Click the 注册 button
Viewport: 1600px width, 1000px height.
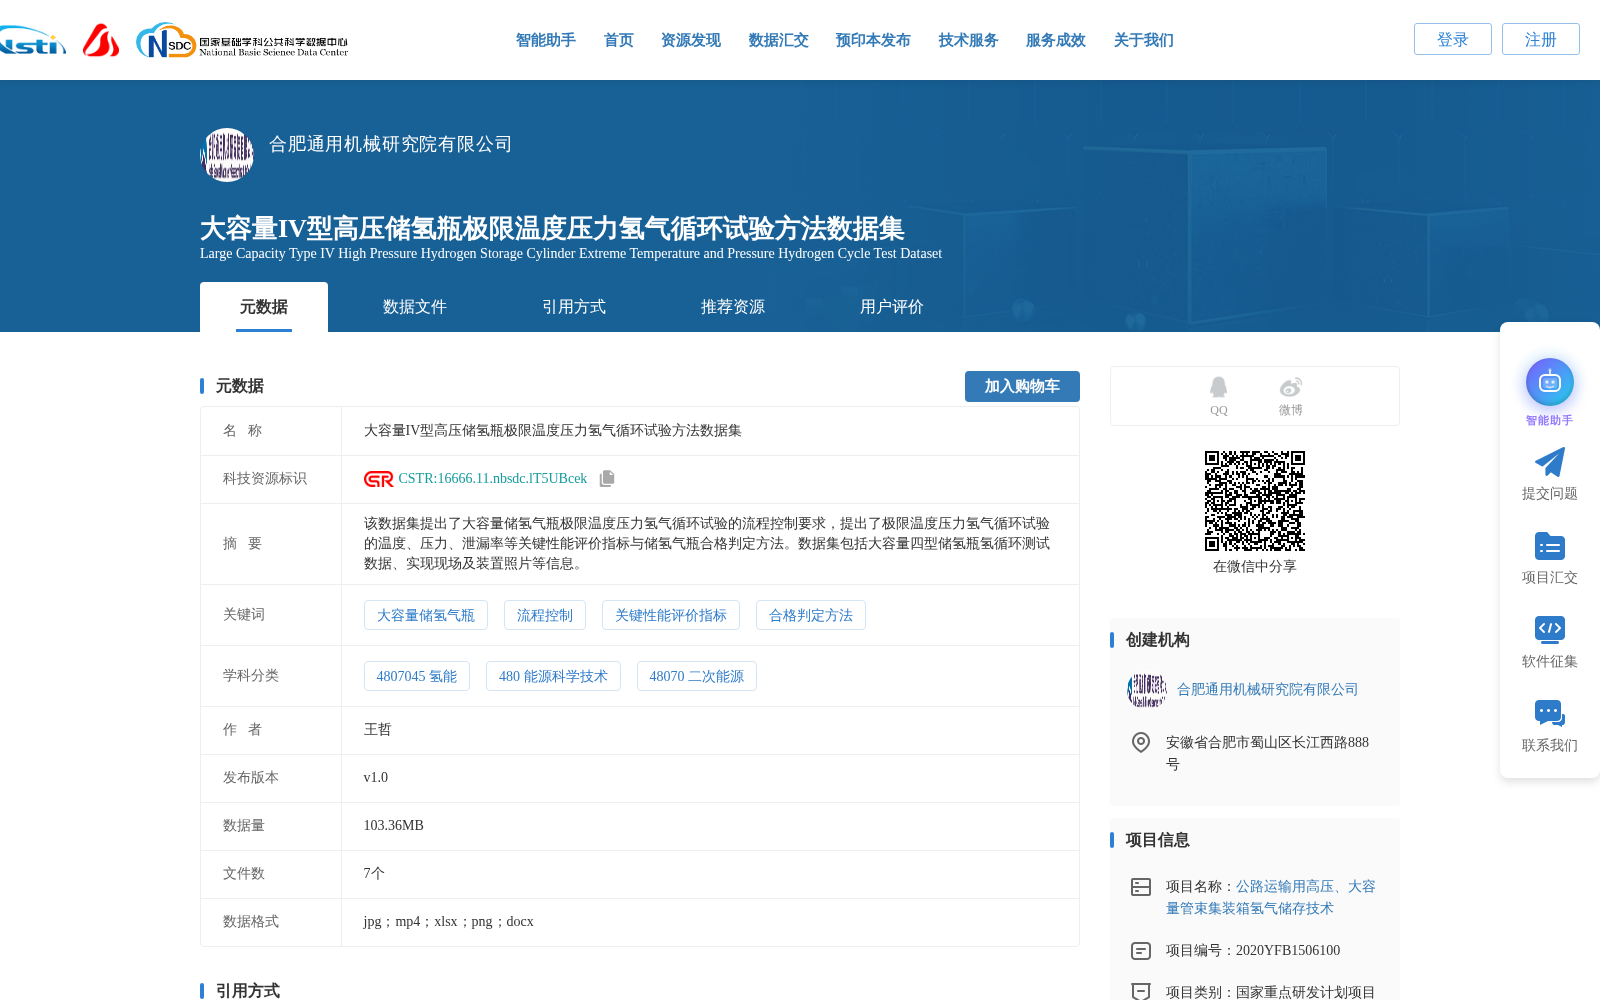coord(1541,39)
